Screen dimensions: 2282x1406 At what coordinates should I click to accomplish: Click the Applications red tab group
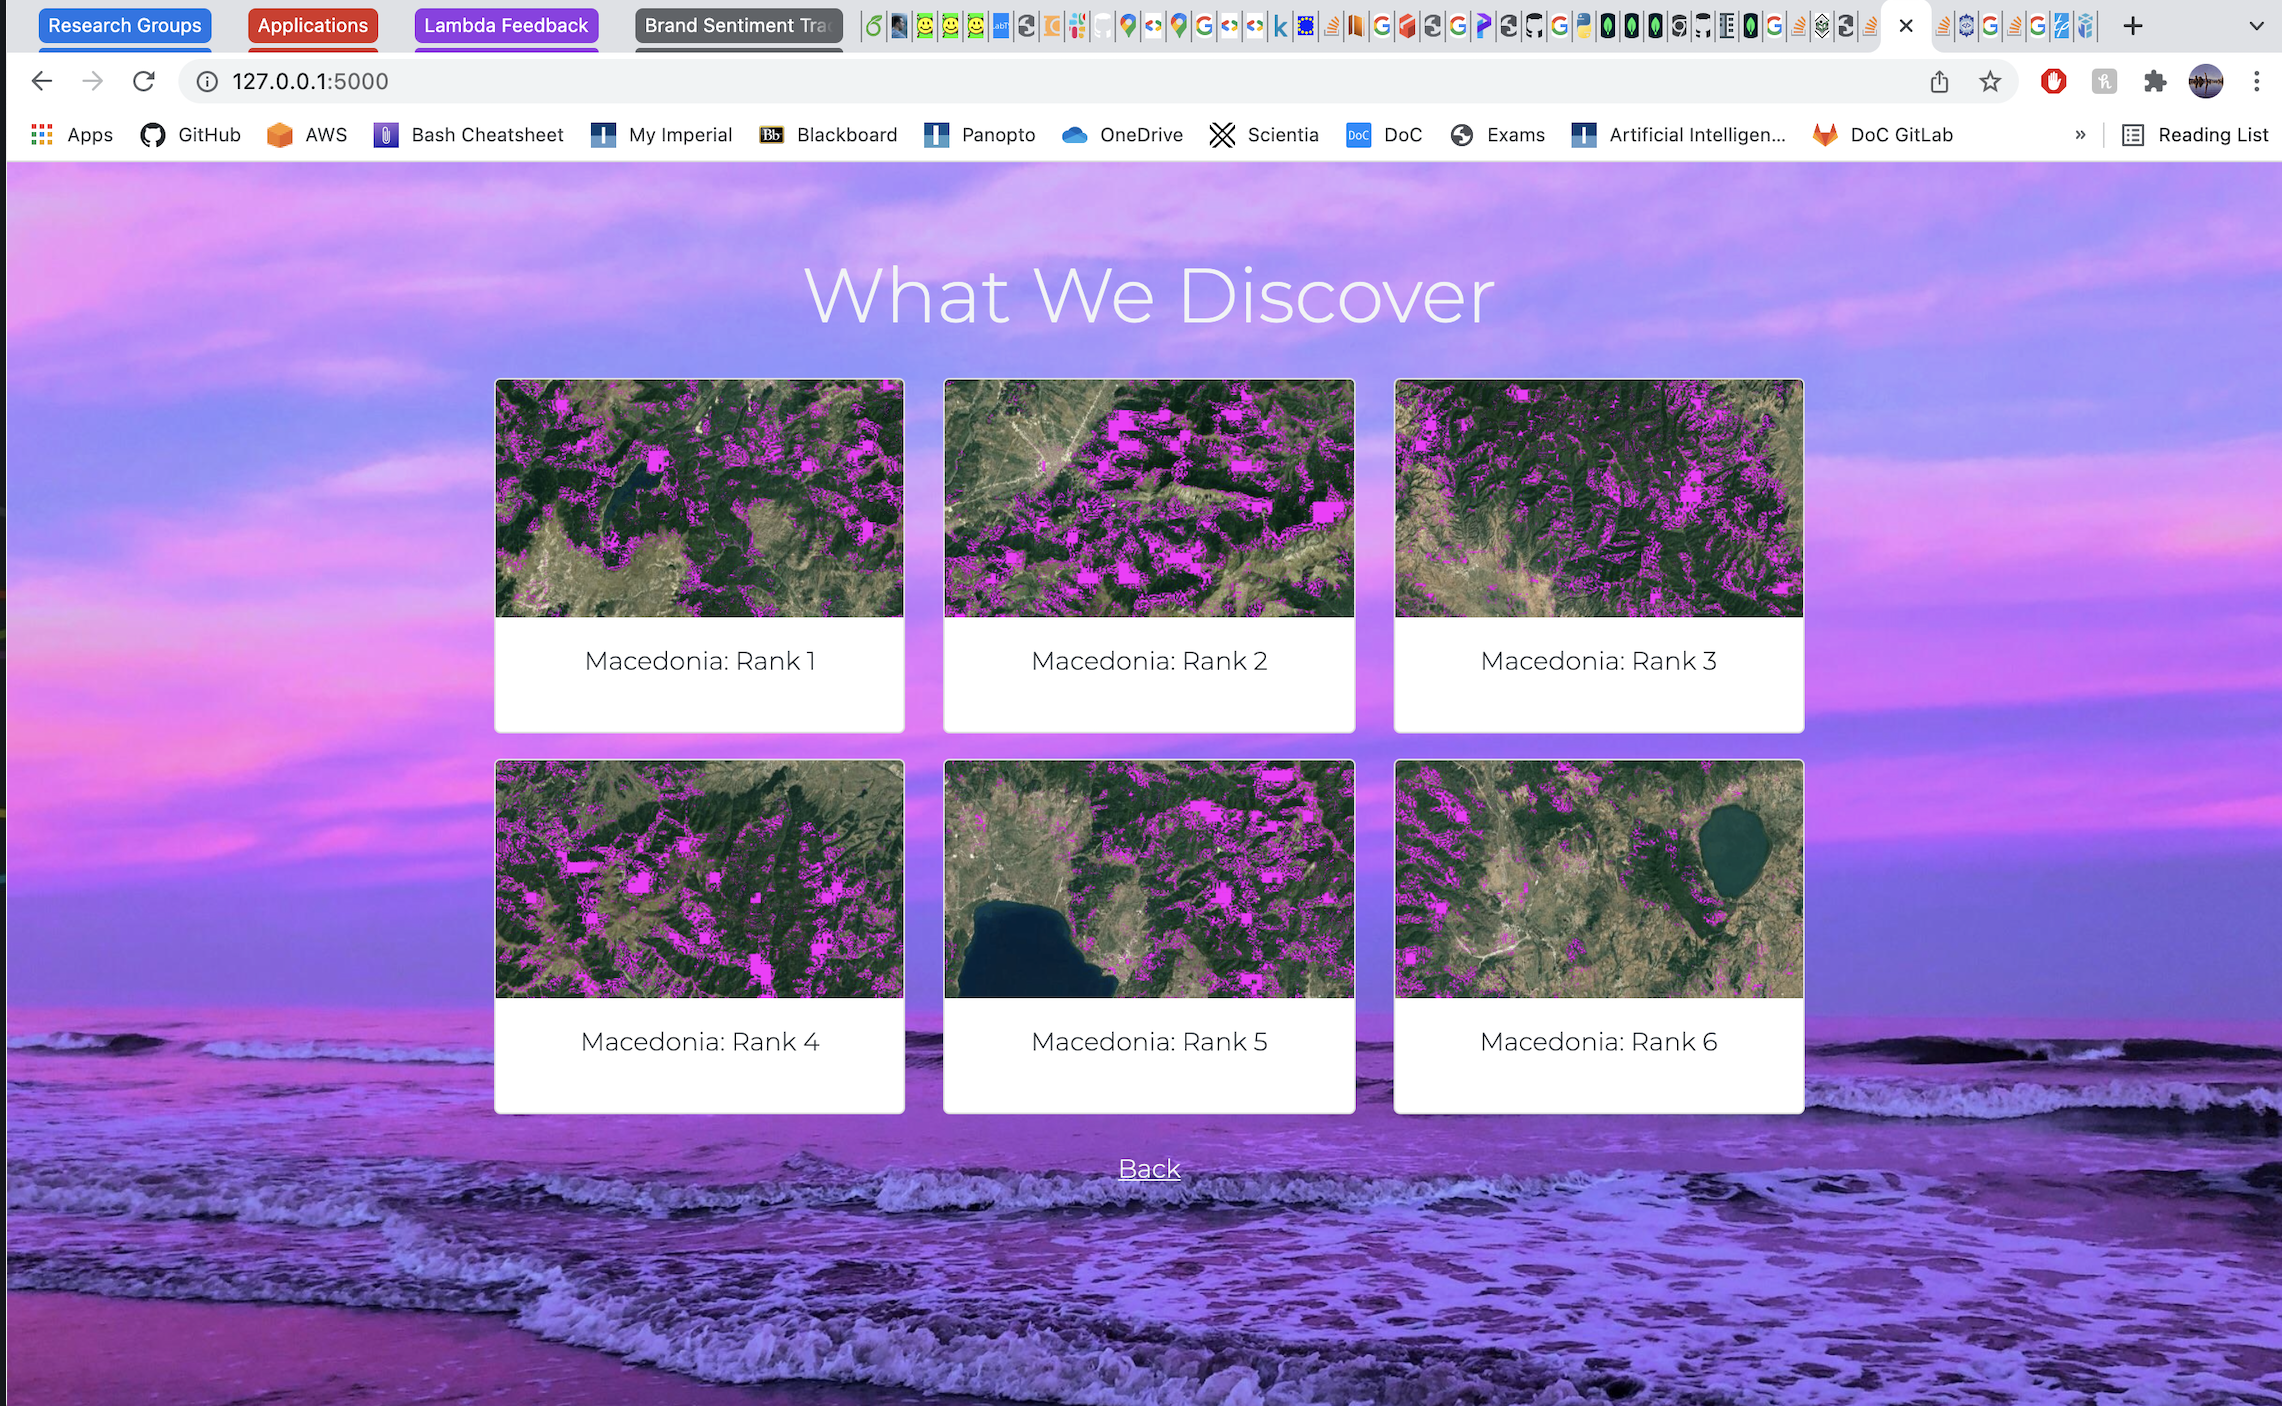click(313, 26)
